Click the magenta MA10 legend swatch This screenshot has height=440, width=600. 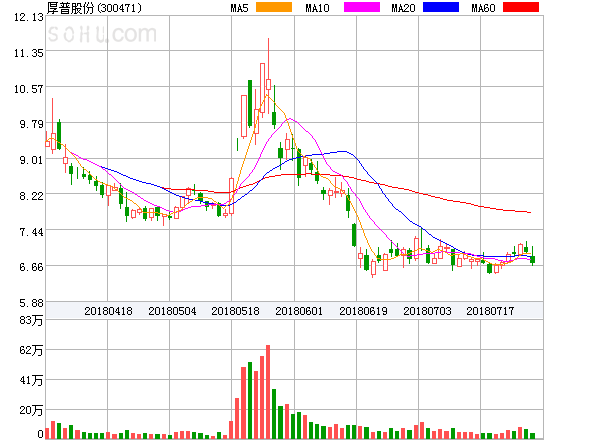click(x=362, y=7)
